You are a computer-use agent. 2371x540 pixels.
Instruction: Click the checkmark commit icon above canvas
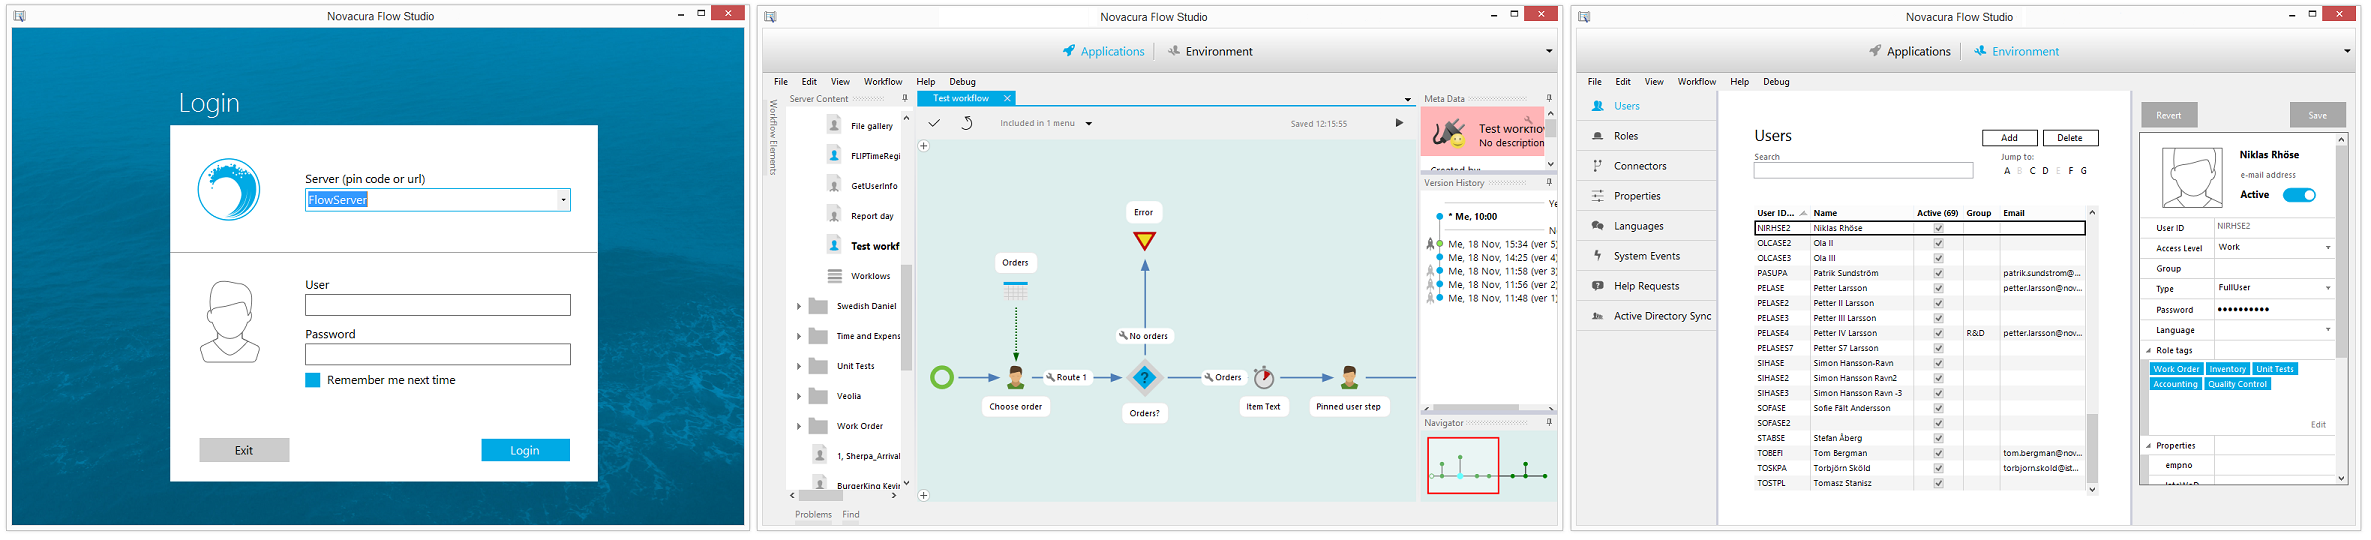coord(934,123)
